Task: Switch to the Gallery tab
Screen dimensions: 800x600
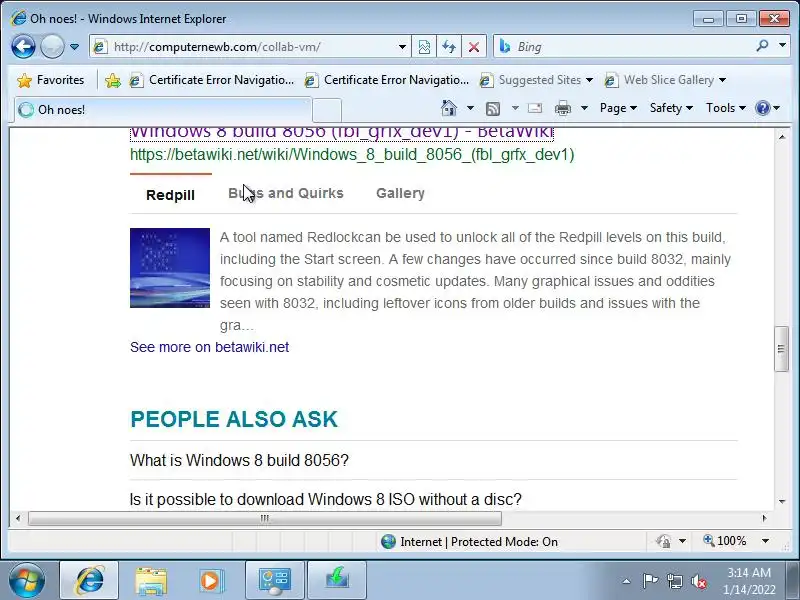Action: click(401, 193)
